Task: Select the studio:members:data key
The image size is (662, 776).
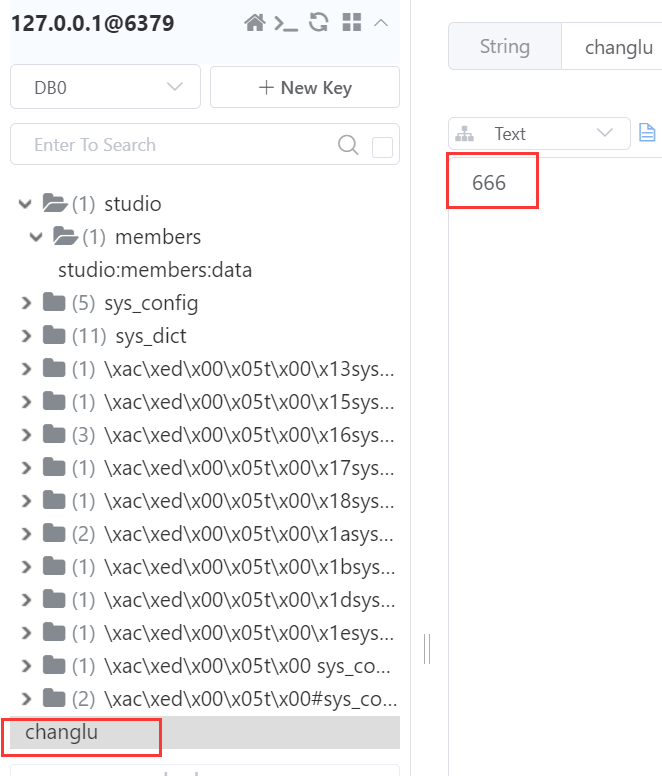Action: 155,270
